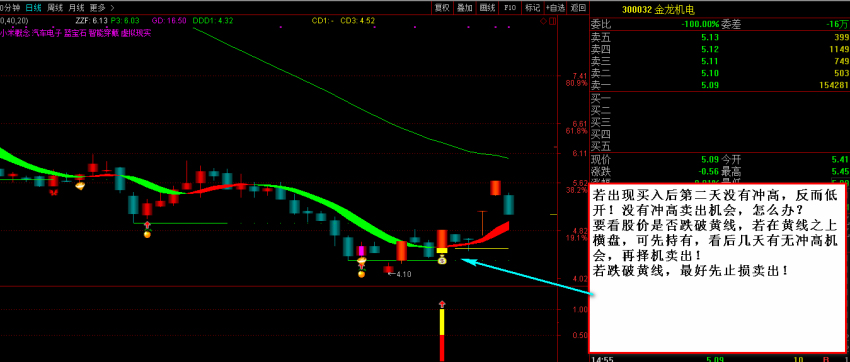Open F10 company information
This screenshot has width=850, height=362.
tap(510, 8)
